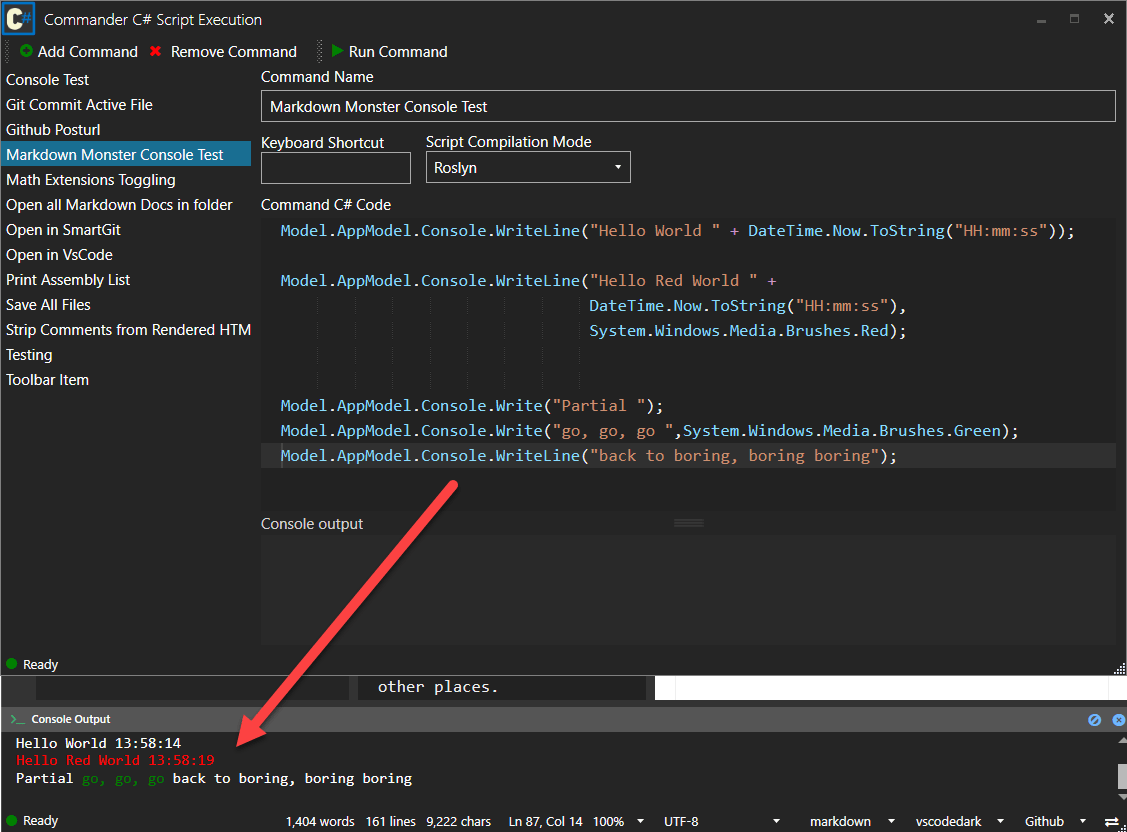Select the Print Assembly List command
1127x832 pixels.
[x=126, y=279]
